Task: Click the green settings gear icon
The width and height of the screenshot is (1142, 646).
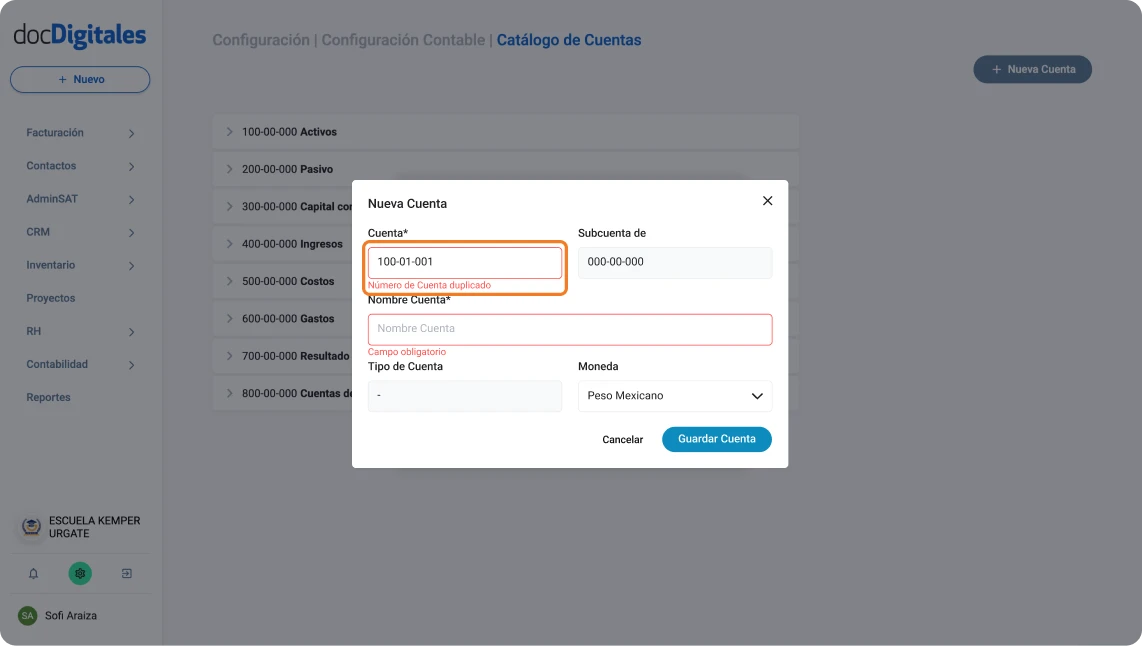Action: tap(79, 572)
